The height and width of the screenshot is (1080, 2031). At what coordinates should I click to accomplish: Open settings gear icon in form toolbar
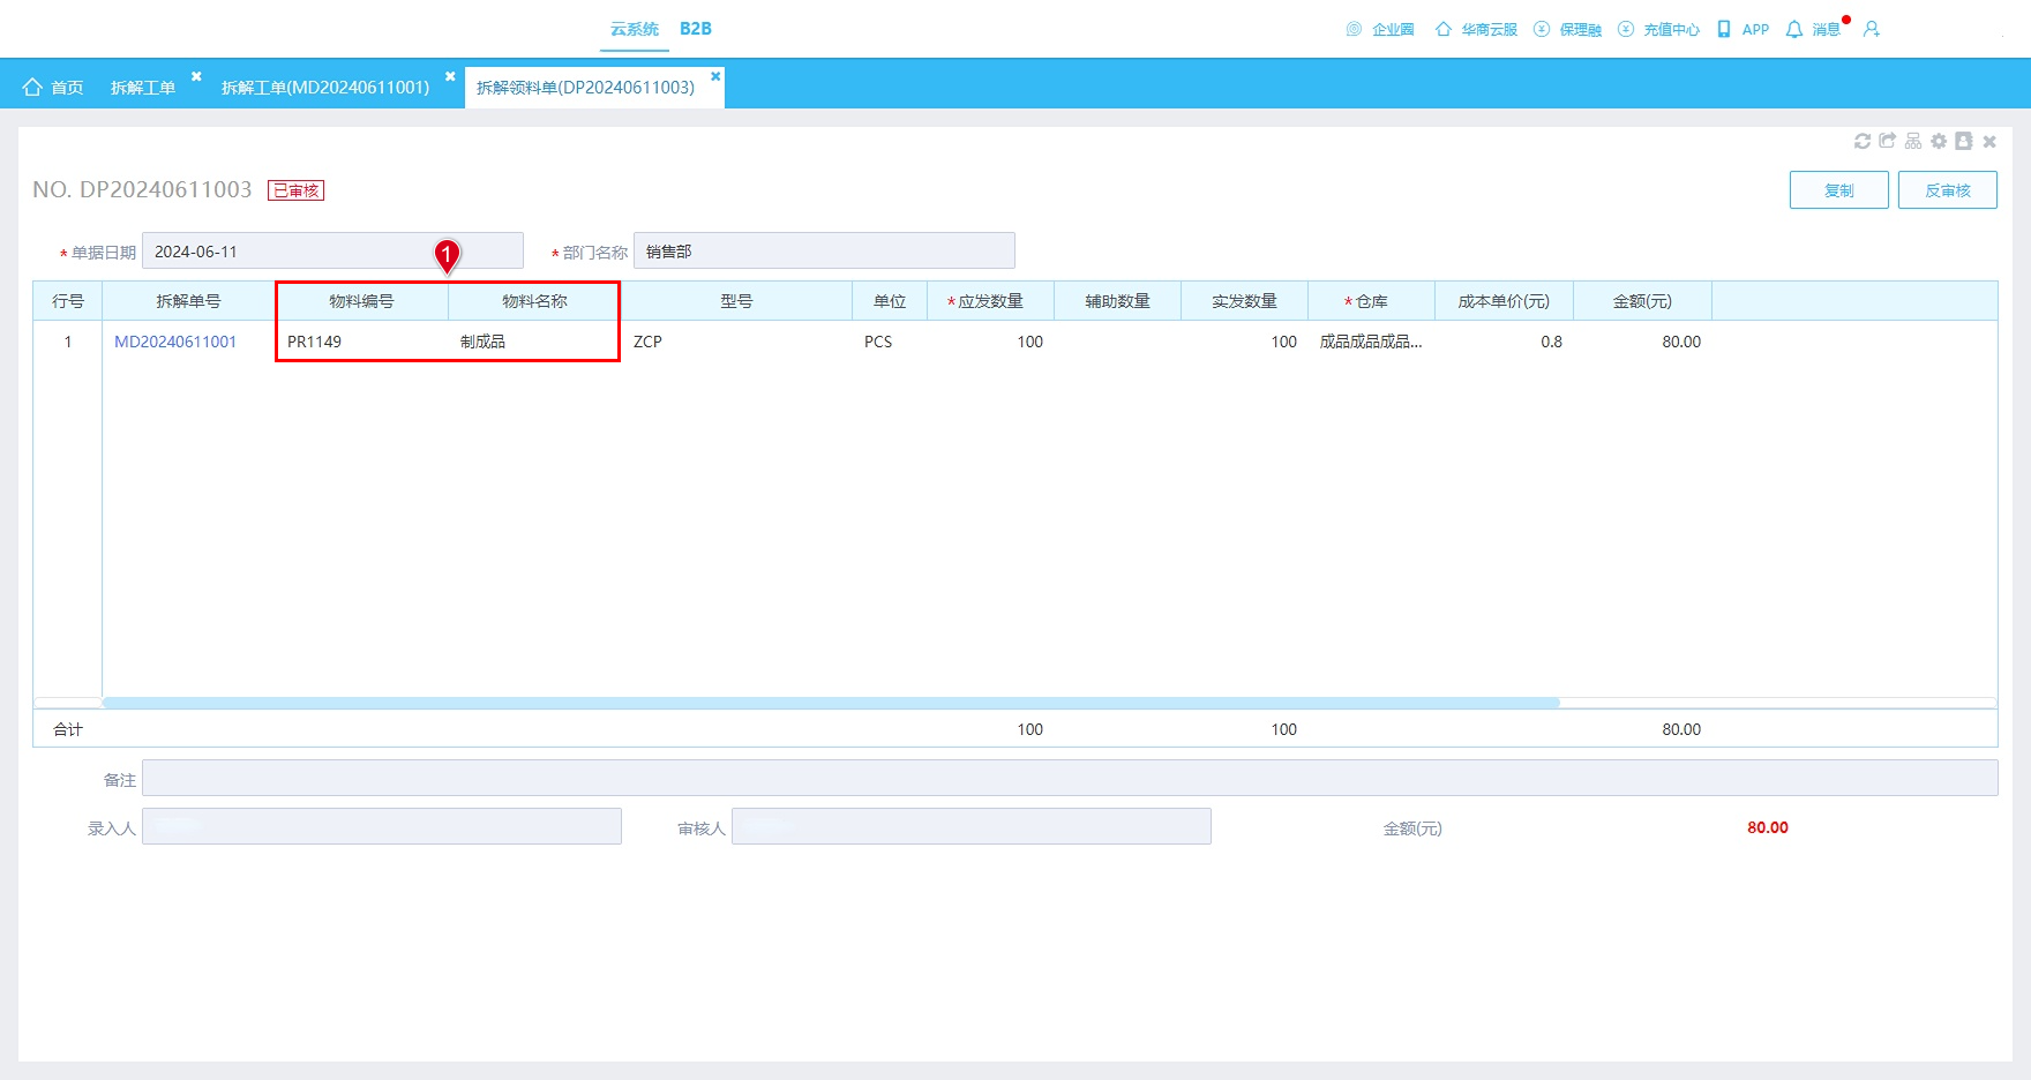tap(1939, 141)
